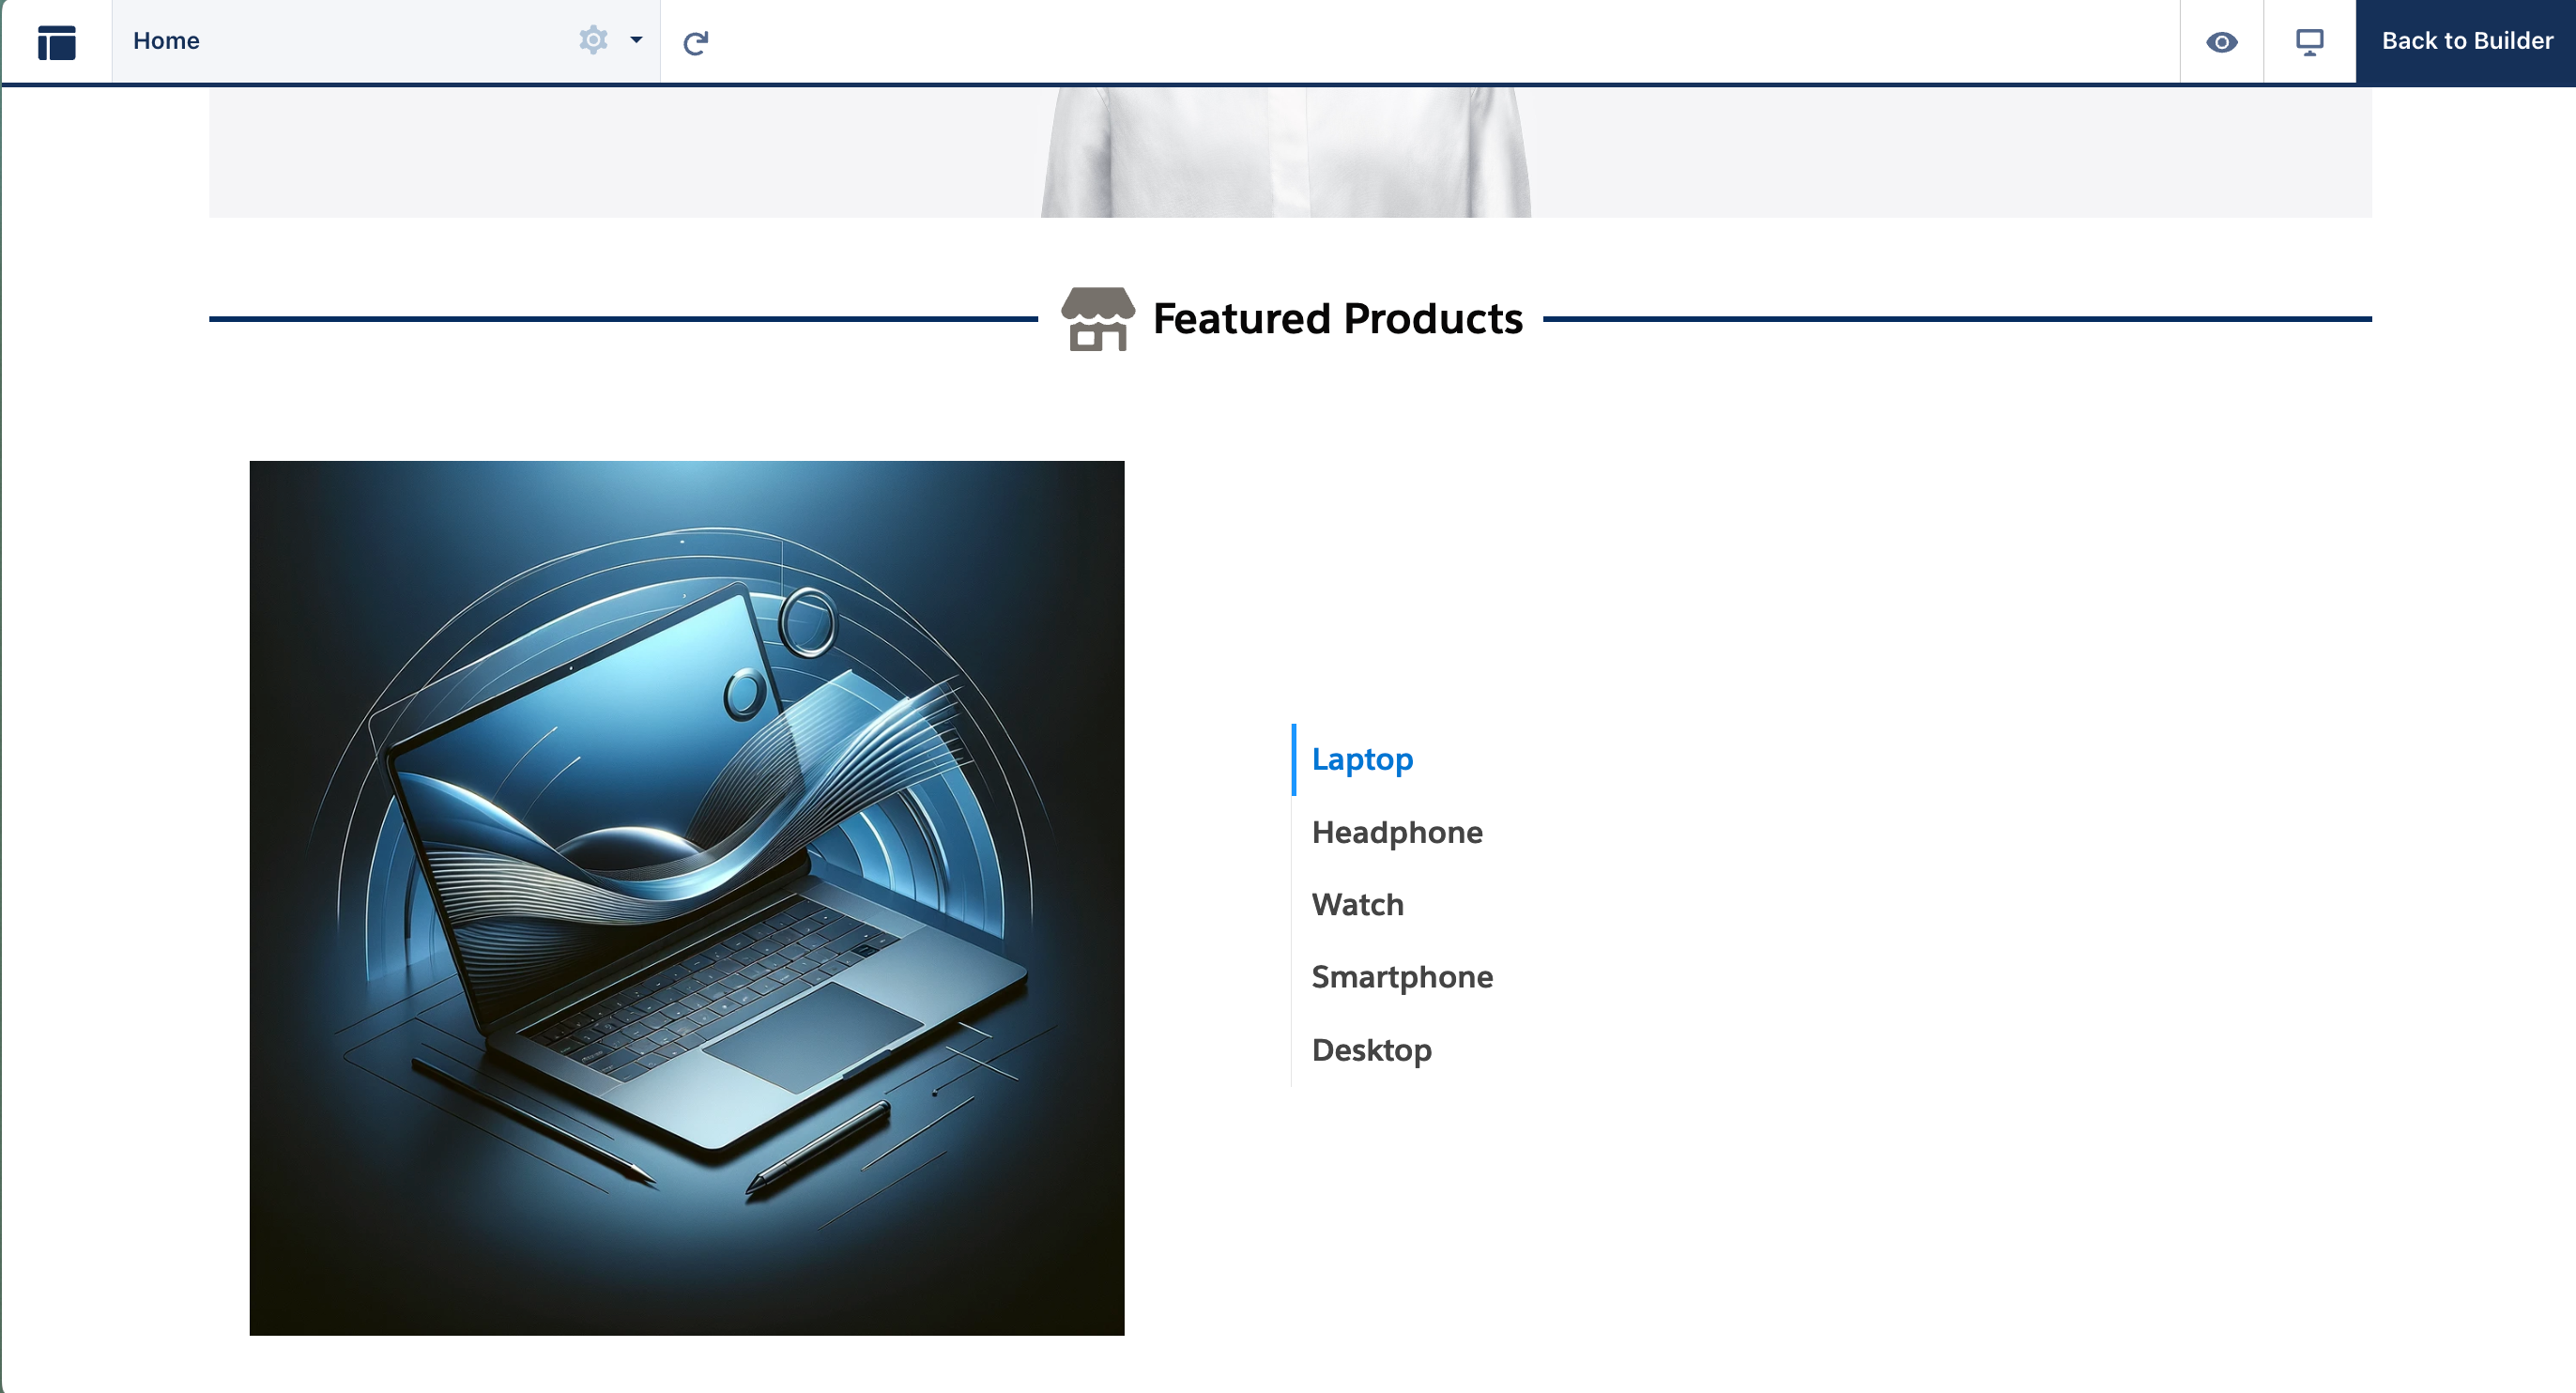This screenshot has height=1393, width=2576.
Task: Open the Desktop product tab
Action: (x=1371, y=1050)
